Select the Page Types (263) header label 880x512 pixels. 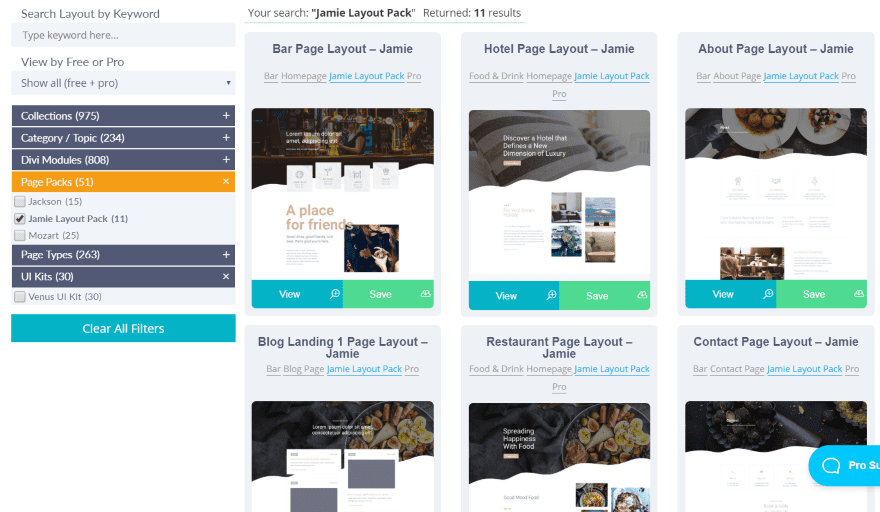pos(61,255)
